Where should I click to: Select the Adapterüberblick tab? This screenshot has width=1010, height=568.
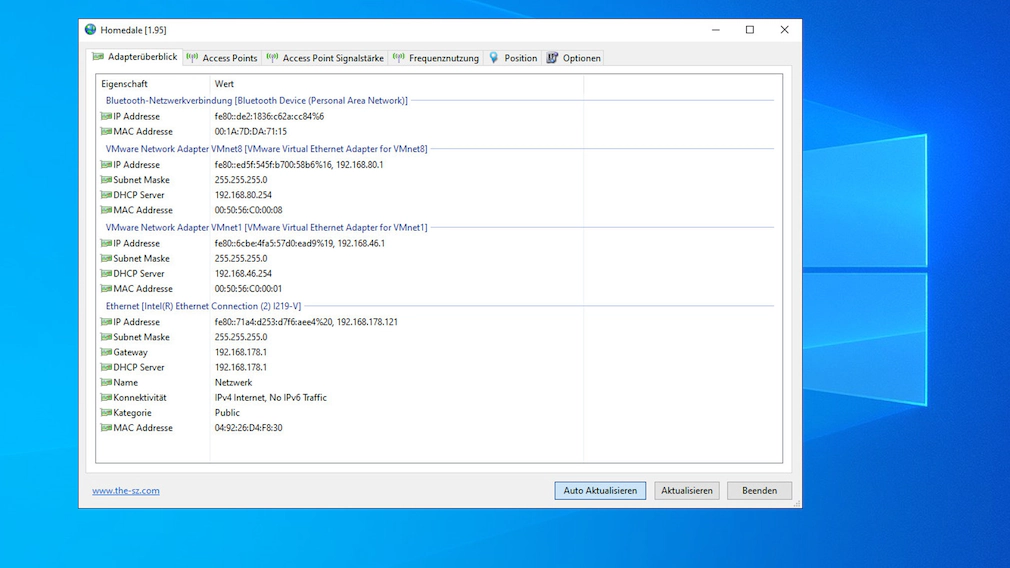(x=135, y=57)
